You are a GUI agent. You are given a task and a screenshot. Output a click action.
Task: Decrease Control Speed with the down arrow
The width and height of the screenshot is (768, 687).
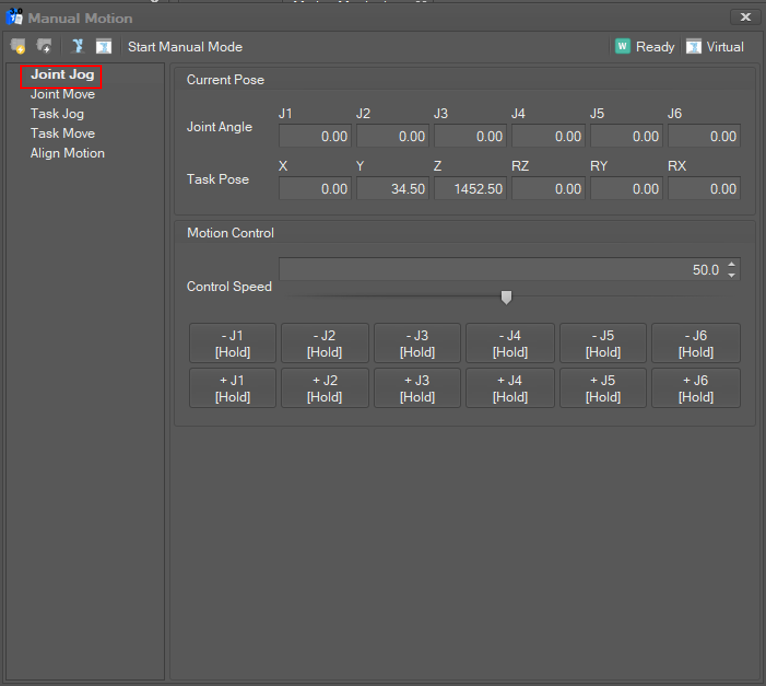pos(732,275)
